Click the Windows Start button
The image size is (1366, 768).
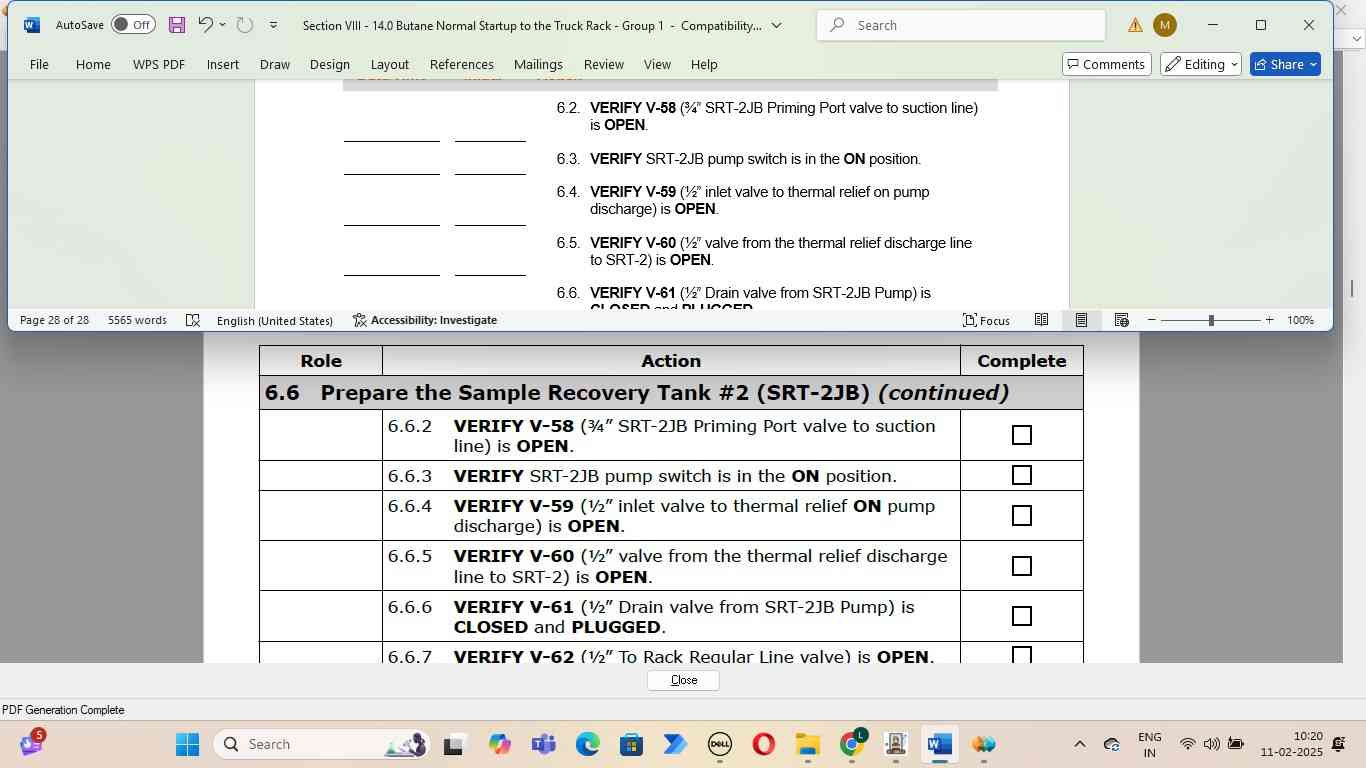[187, 744]
